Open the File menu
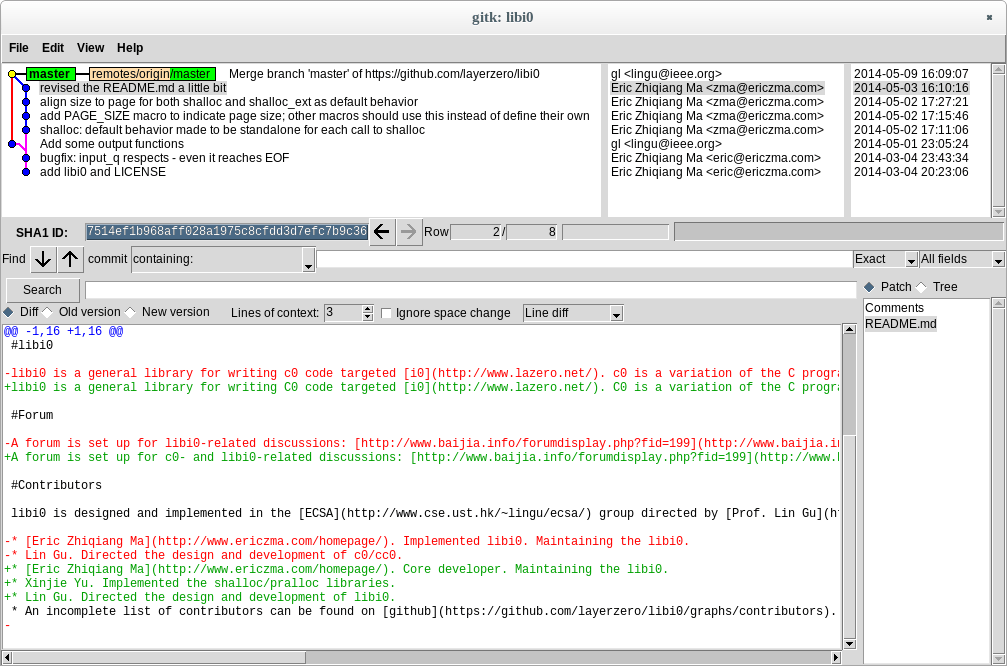 pyautogui.click(x=19, y=48)
